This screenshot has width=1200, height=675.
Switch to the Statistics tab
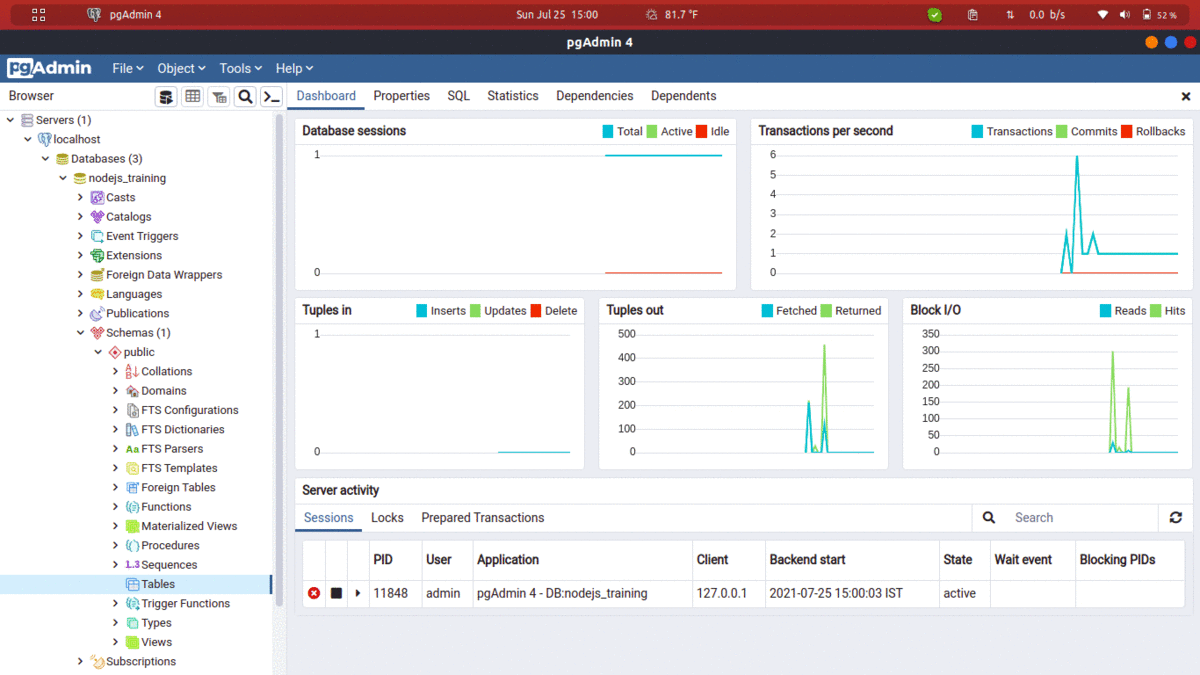513,96
